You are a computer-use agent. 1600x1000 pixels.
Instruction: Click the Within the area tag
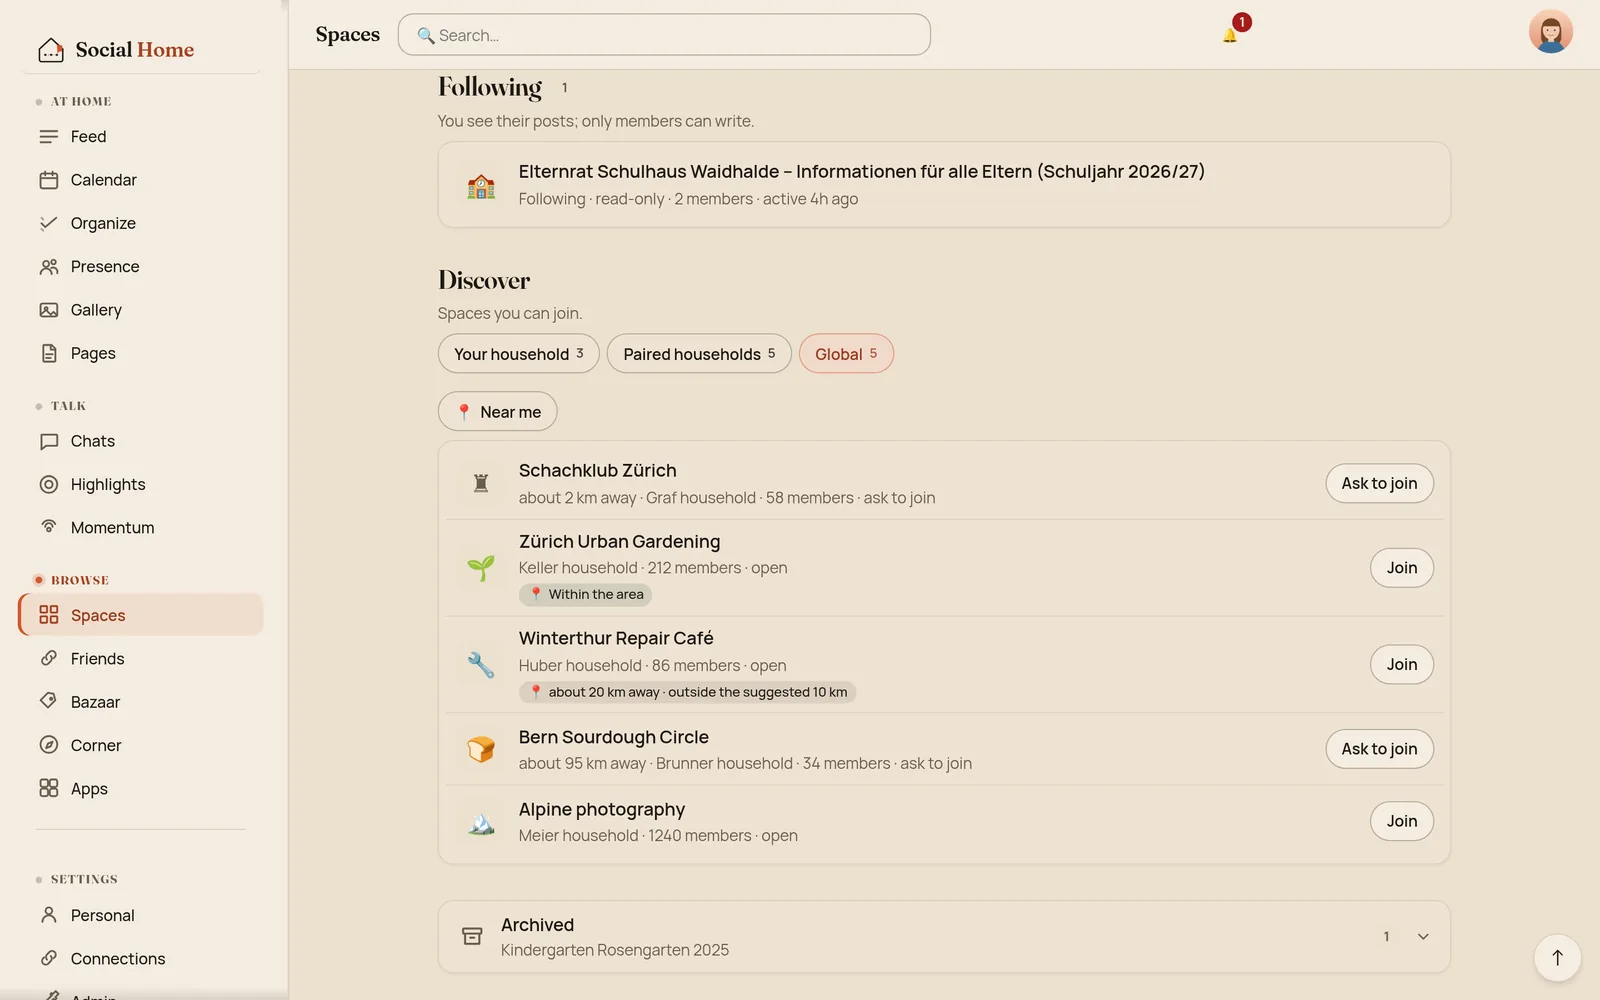585,594
